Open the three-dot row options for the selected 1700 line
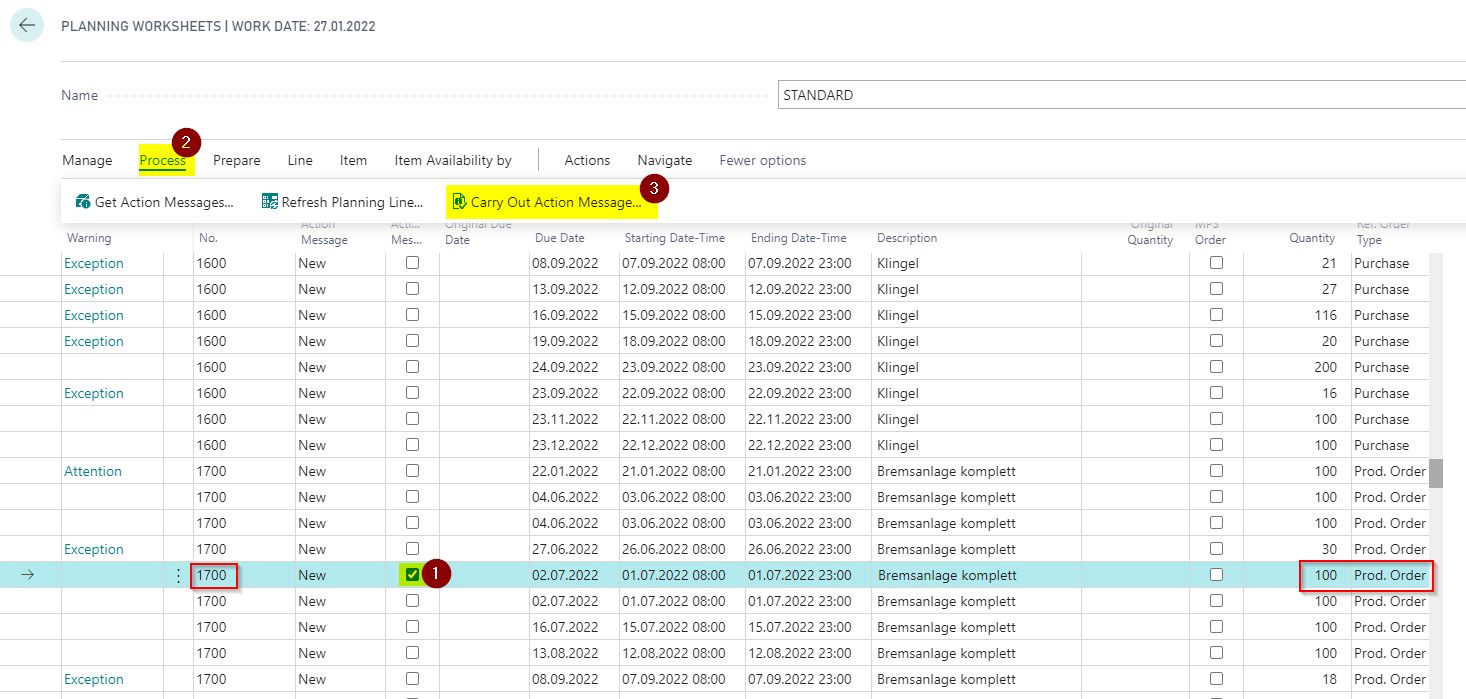Viewport: 1466px width, 699px height. tap(179, 575)
